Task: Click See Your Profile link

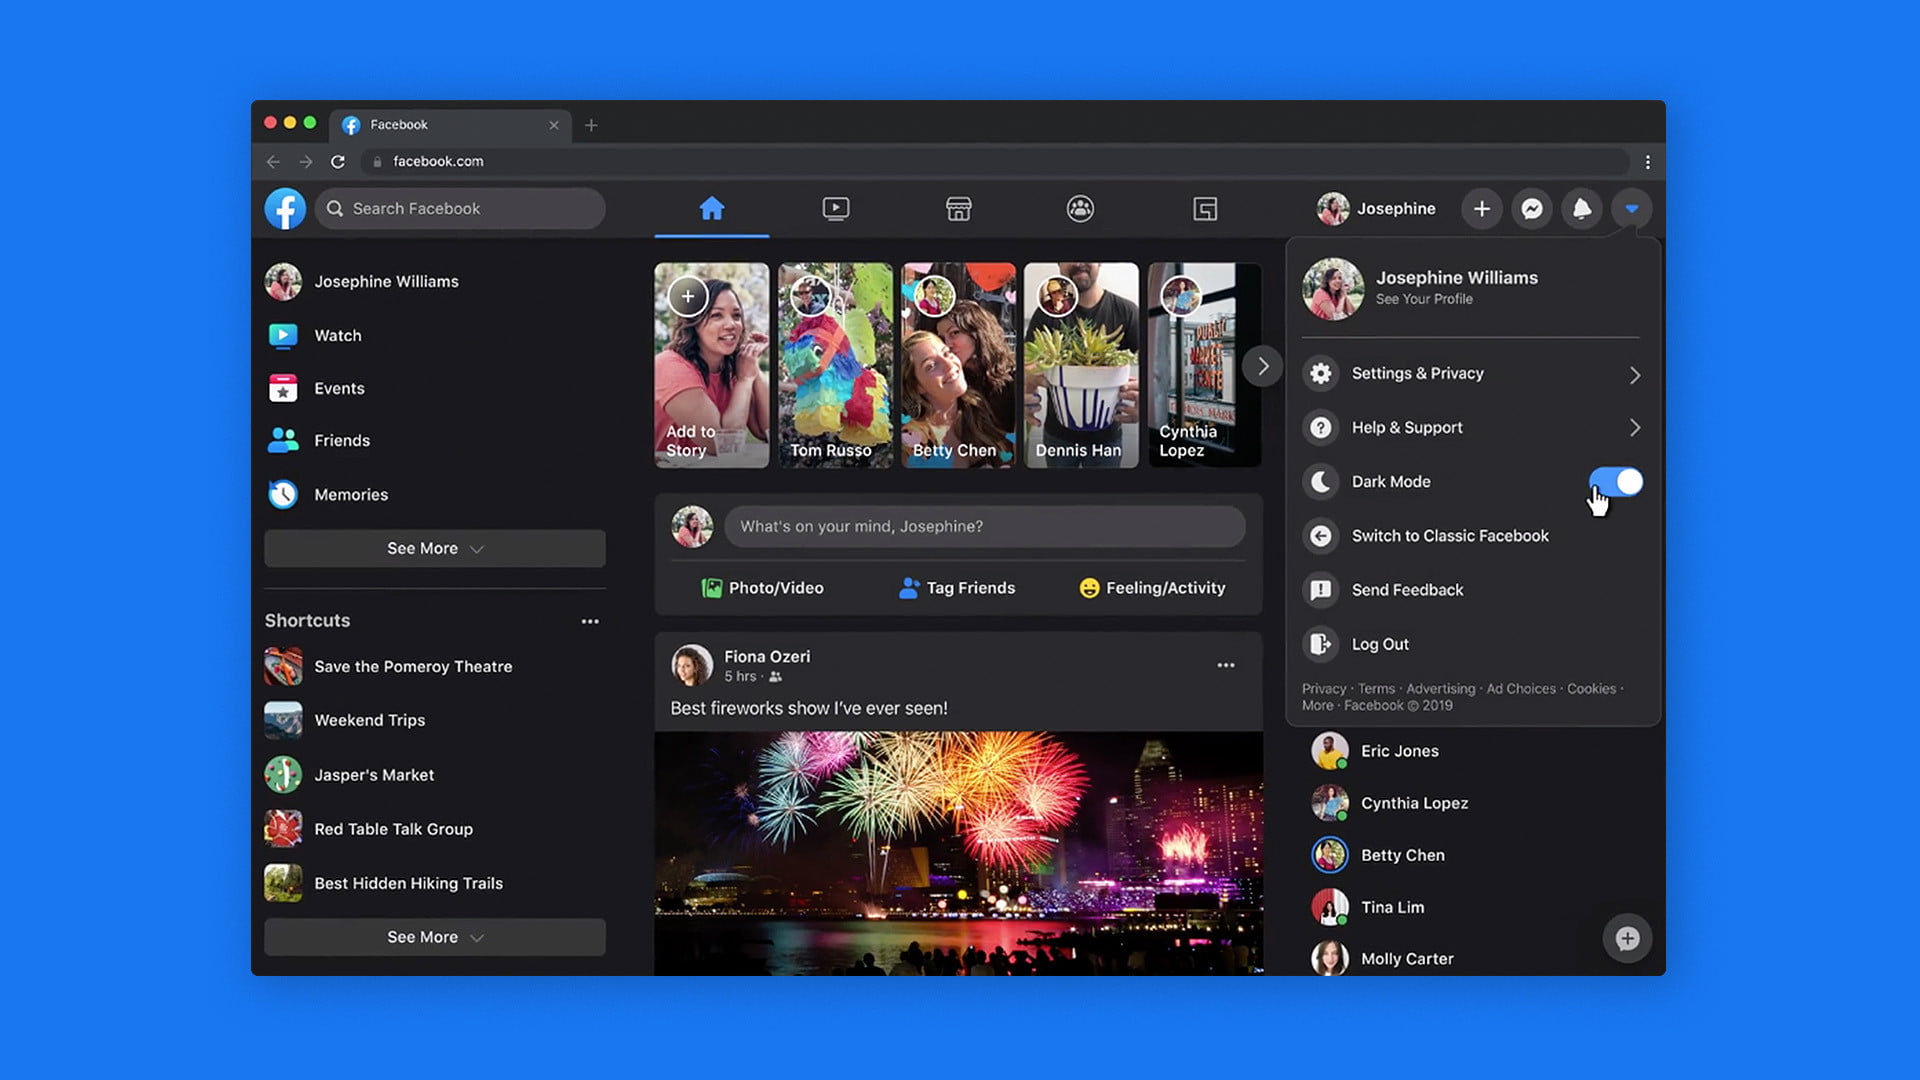Action: pos(1423,299)
